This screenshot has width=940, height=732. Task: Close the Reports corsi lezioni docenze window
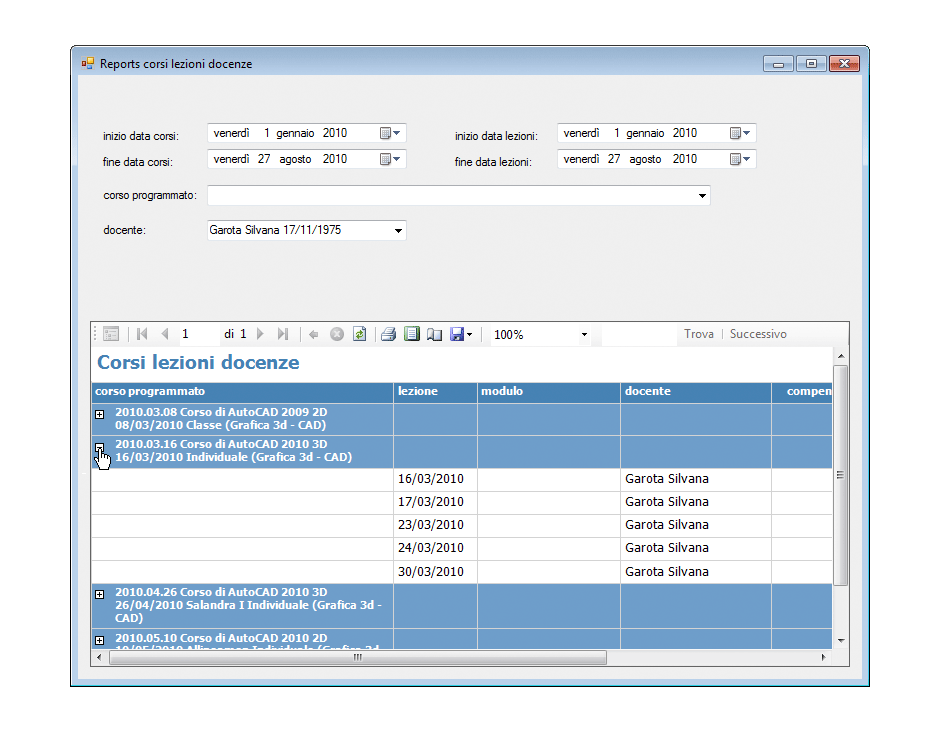[x=844, y=64]
